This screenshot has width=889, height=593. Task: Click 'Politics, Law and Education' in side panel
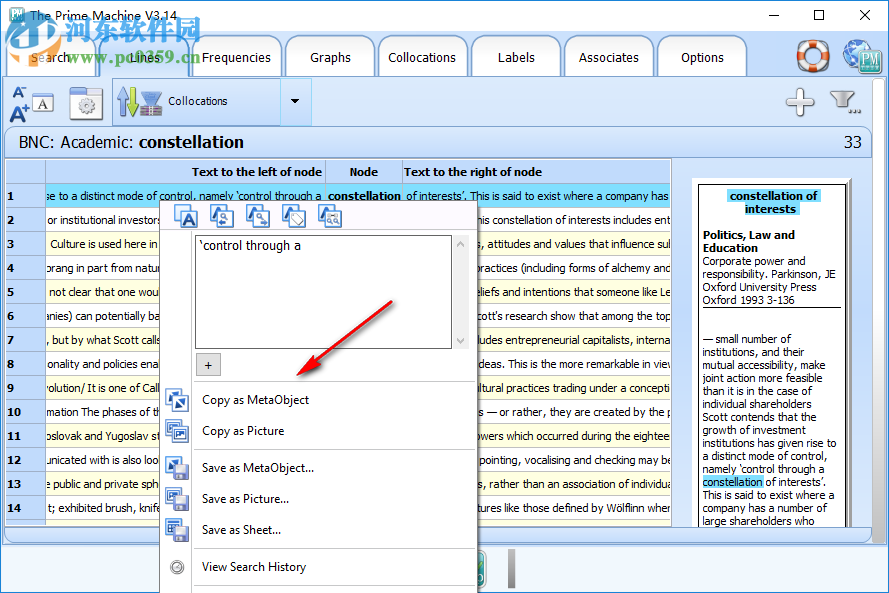click(748, 242)
